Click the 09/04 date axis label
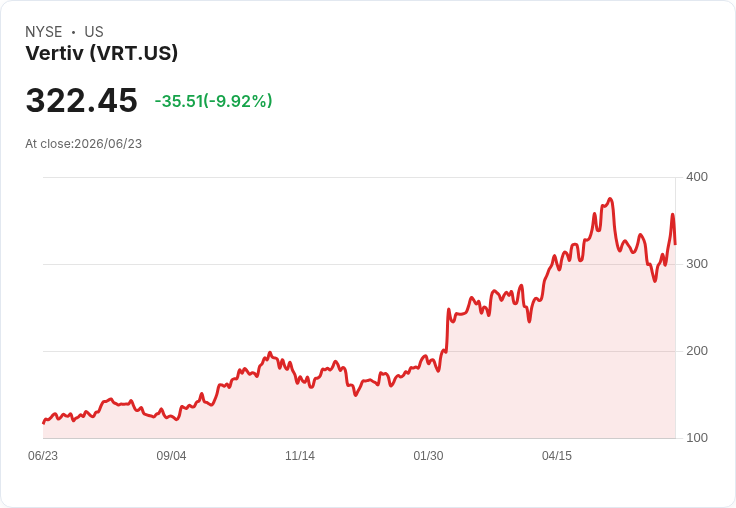 coord(171,456)
